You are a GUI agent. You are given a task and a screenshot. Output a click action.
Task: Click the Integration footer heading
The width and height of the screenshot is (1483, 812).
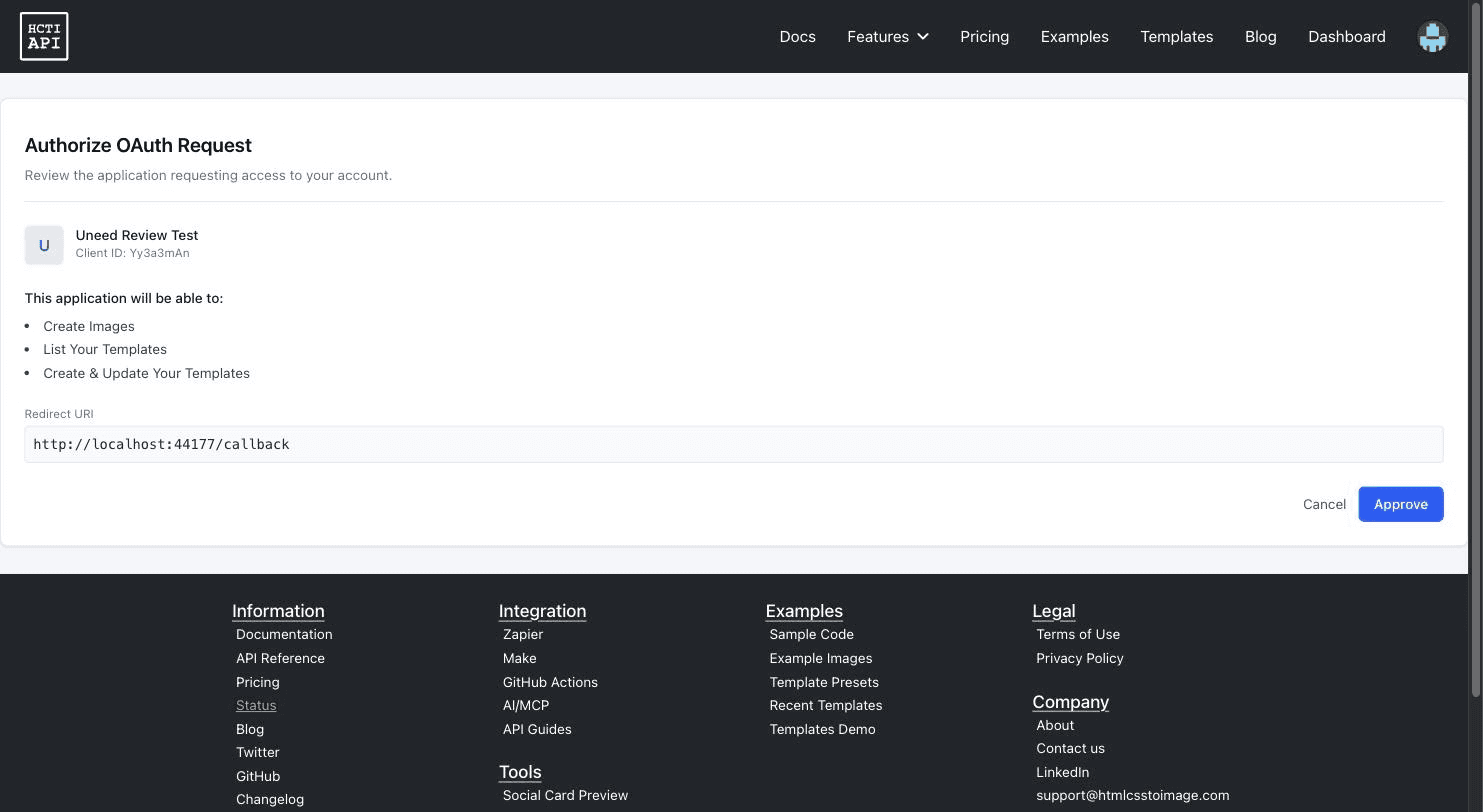(542, 611)
